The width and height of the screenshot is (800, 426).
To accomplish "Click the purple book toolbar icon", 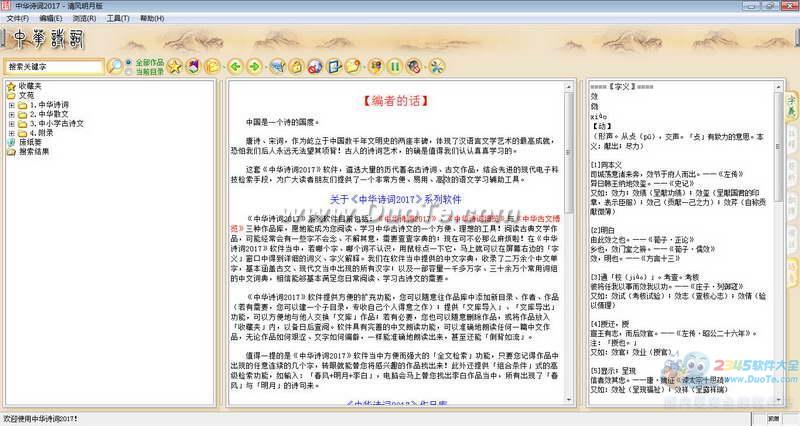I will 193,66.
